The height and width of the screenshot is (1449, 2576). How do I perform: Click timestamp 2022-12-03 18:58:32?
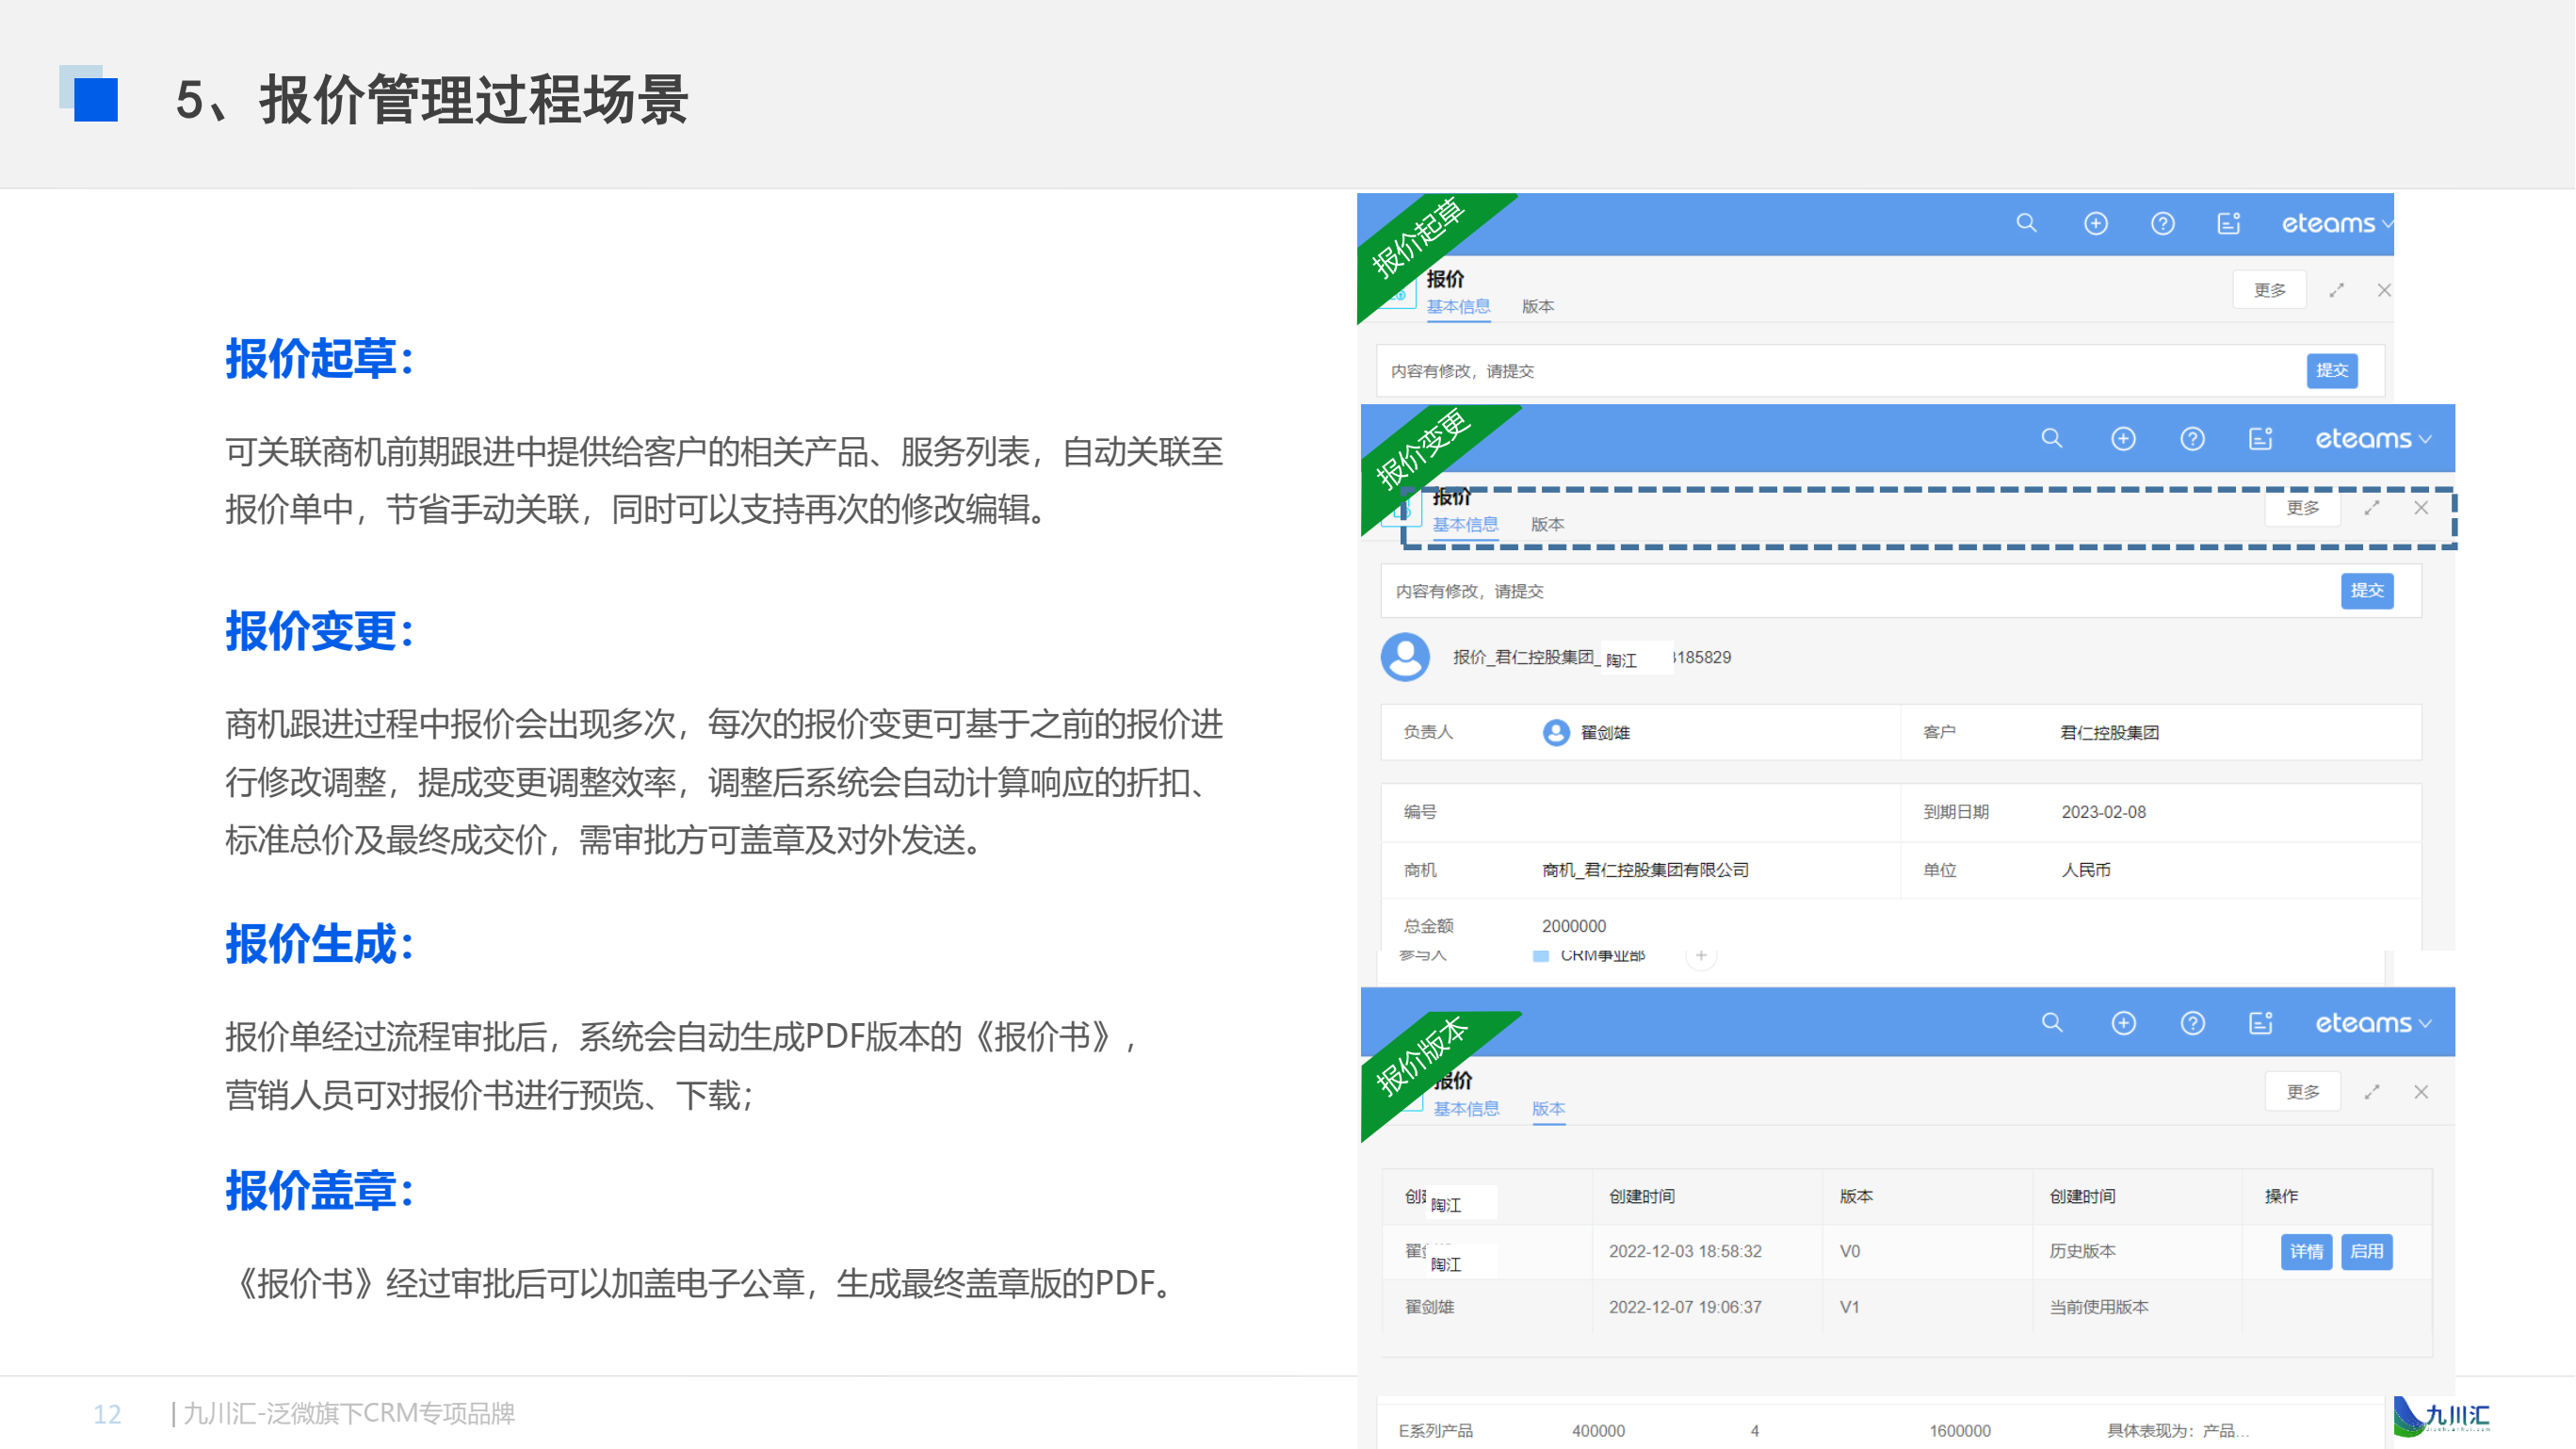click(1684, 1251)
